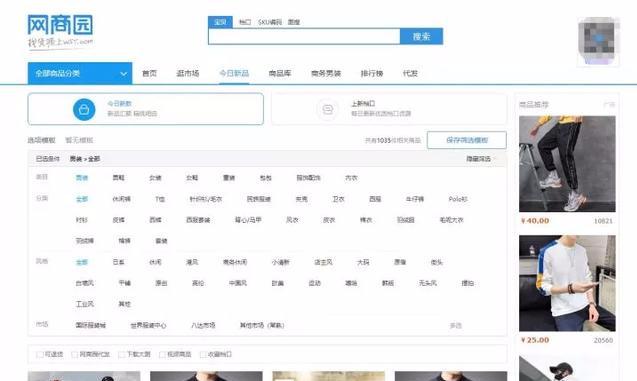Select the 运动 style filter
Viewport: 637px width, 381px height.
click(x=314, y=283)
